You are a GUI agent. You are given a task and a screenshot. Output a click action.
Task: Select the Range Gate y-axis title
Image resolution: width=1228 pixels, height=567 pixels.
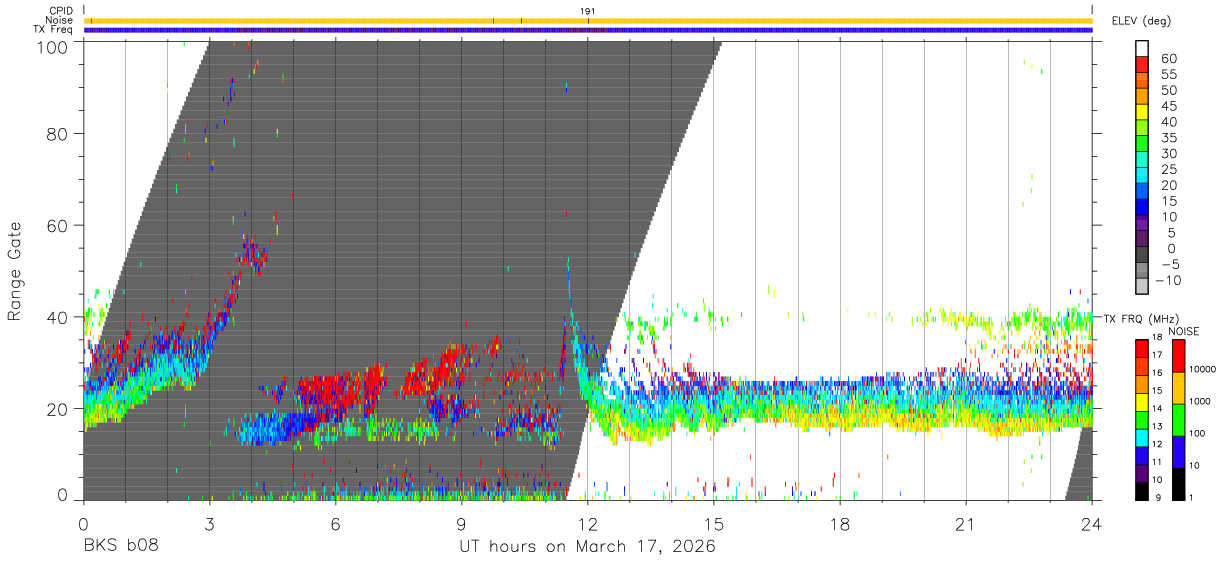click(15, 271)
